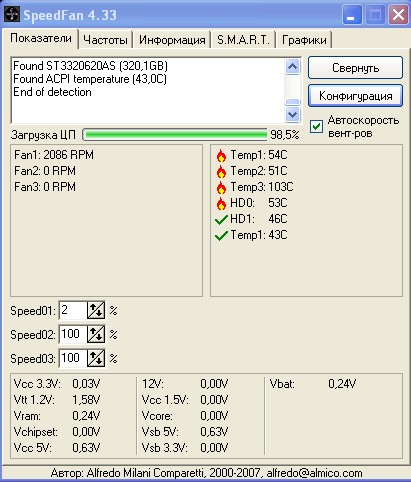Click the 'Vcore:' voltage label
Image resolution: width=411 pixels, height=482 pixels.
pyautogui.click(x=157, y=416)
